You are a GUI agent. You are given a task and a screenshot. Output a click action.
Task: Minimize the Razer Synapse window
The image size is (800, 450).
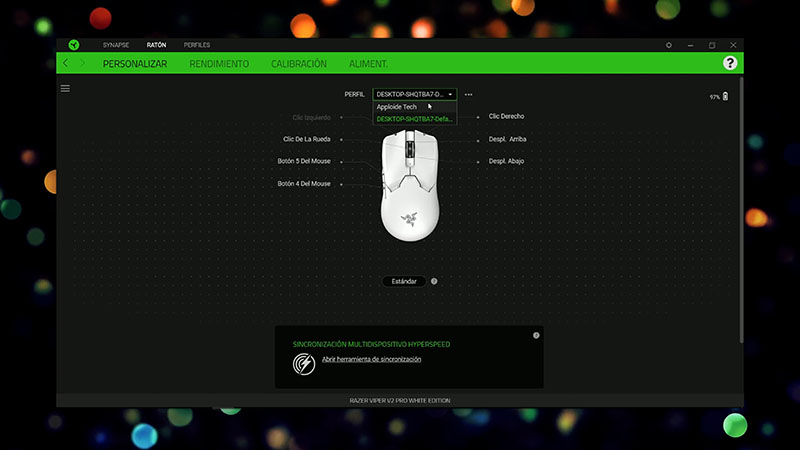coord(690,45)
